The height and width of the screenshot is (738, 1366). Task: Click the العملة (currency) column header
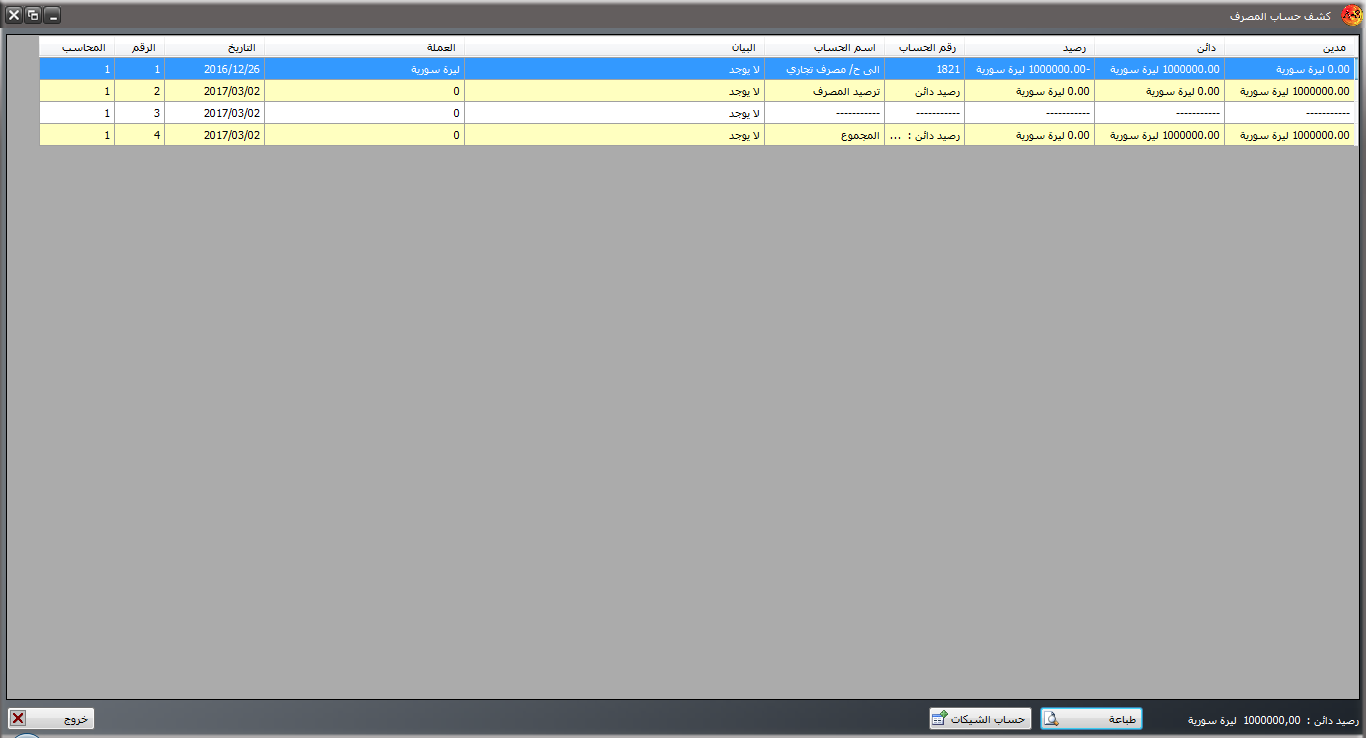[364, 47]
